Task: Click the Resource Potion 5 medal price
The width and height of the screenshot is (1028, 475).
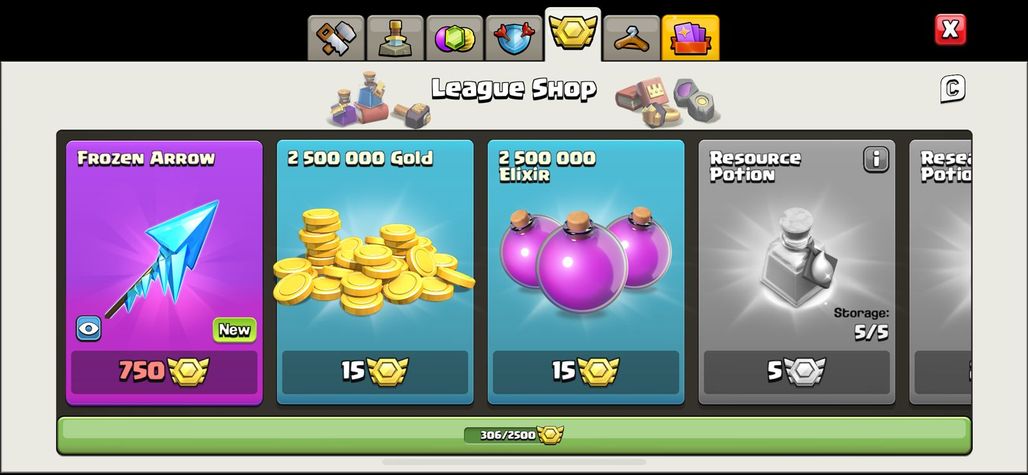Action: 797,371
